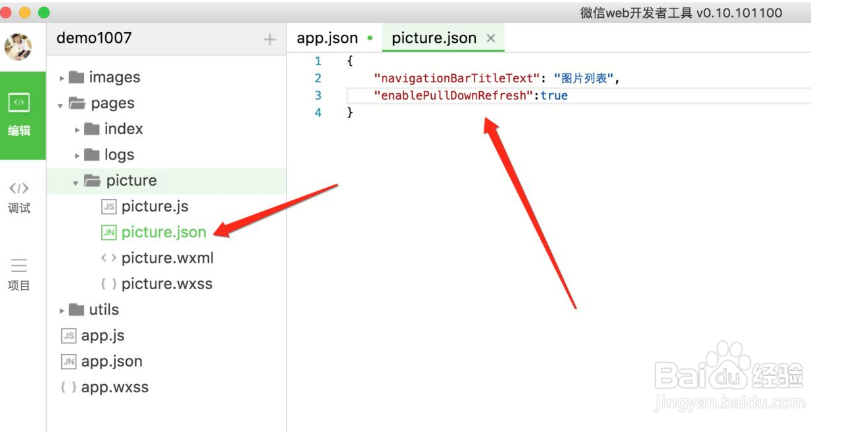This screenshot has width=854, height=432.
Task: Select the index folder name
Action: [x=124, y=129]
